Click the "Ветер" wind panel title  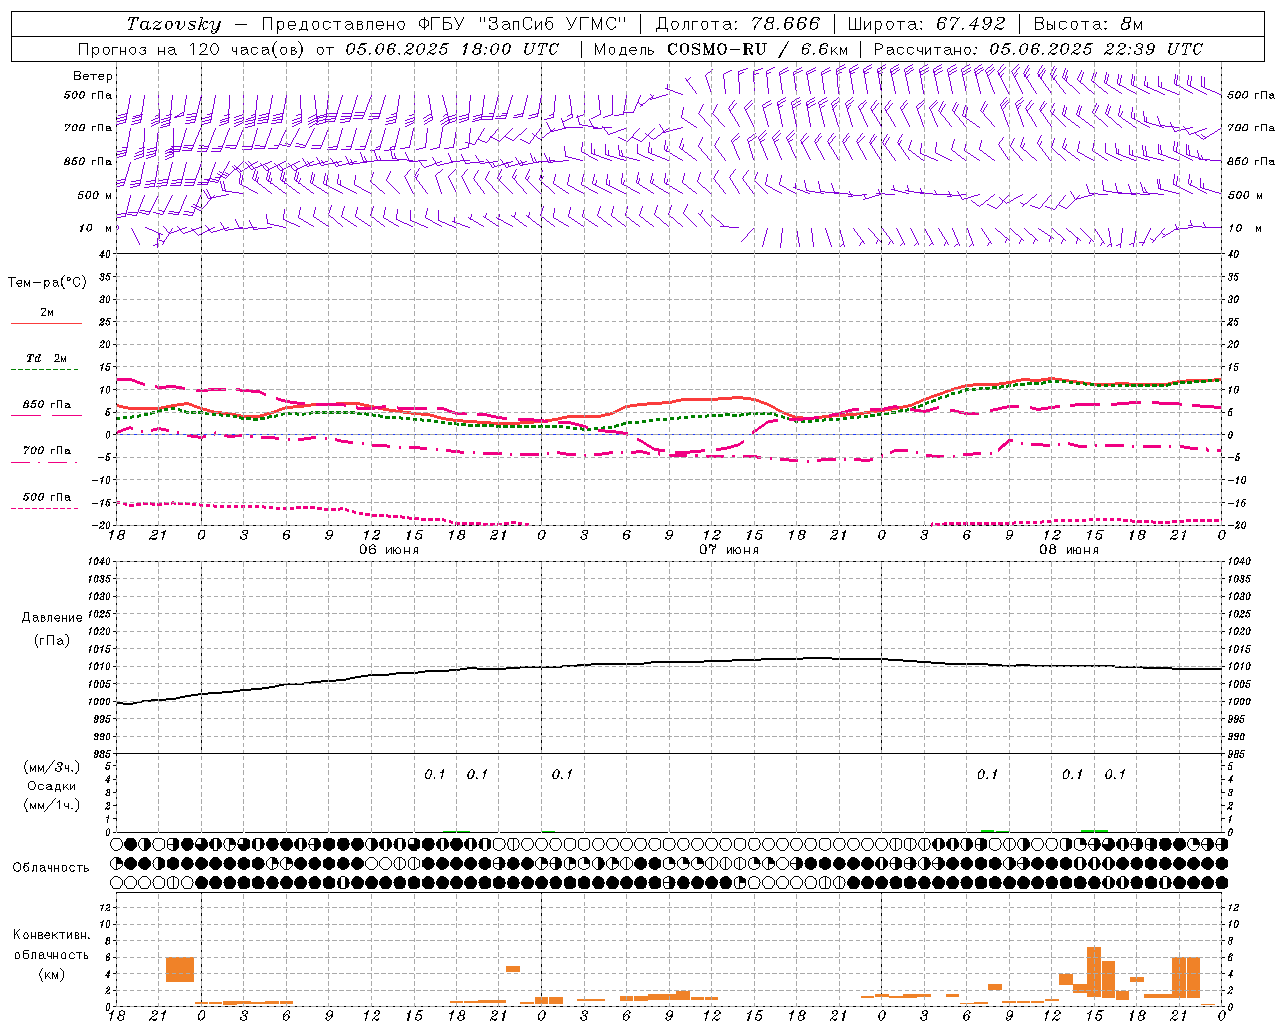tap(93, 76)
